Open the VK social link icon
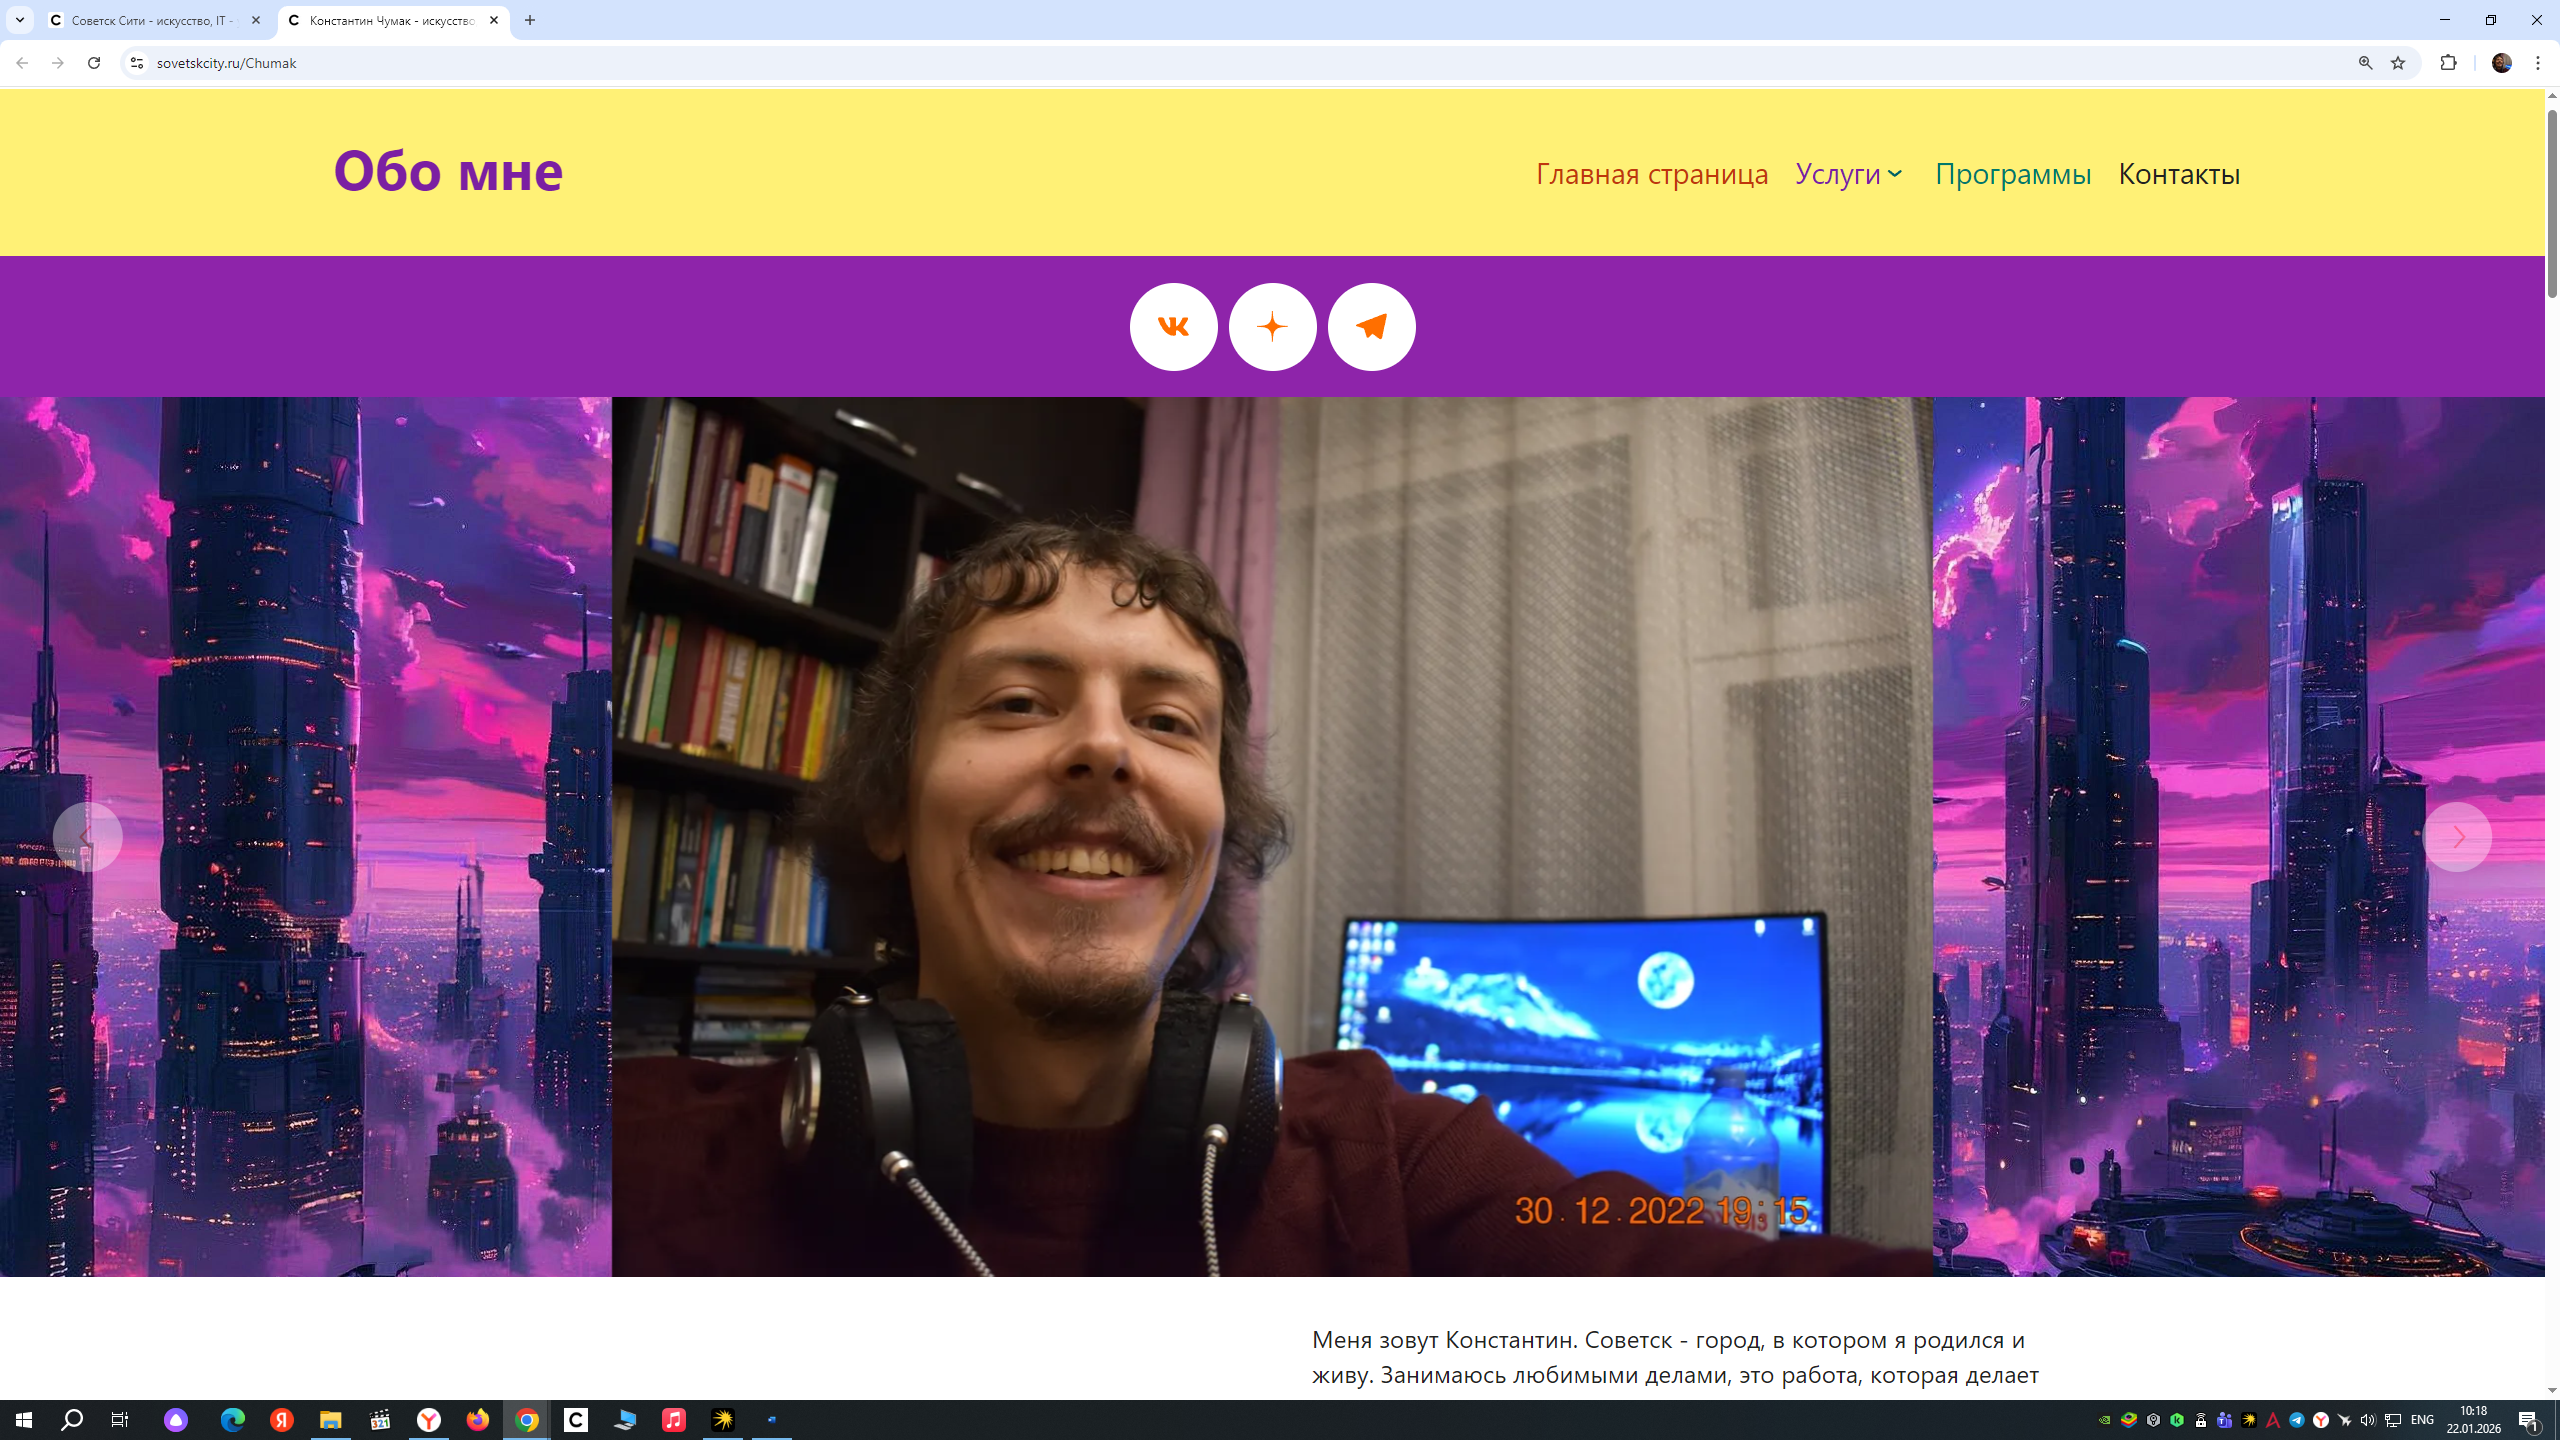The width and height of the screenshot is (2560, 1440). tap(1173, 327)
